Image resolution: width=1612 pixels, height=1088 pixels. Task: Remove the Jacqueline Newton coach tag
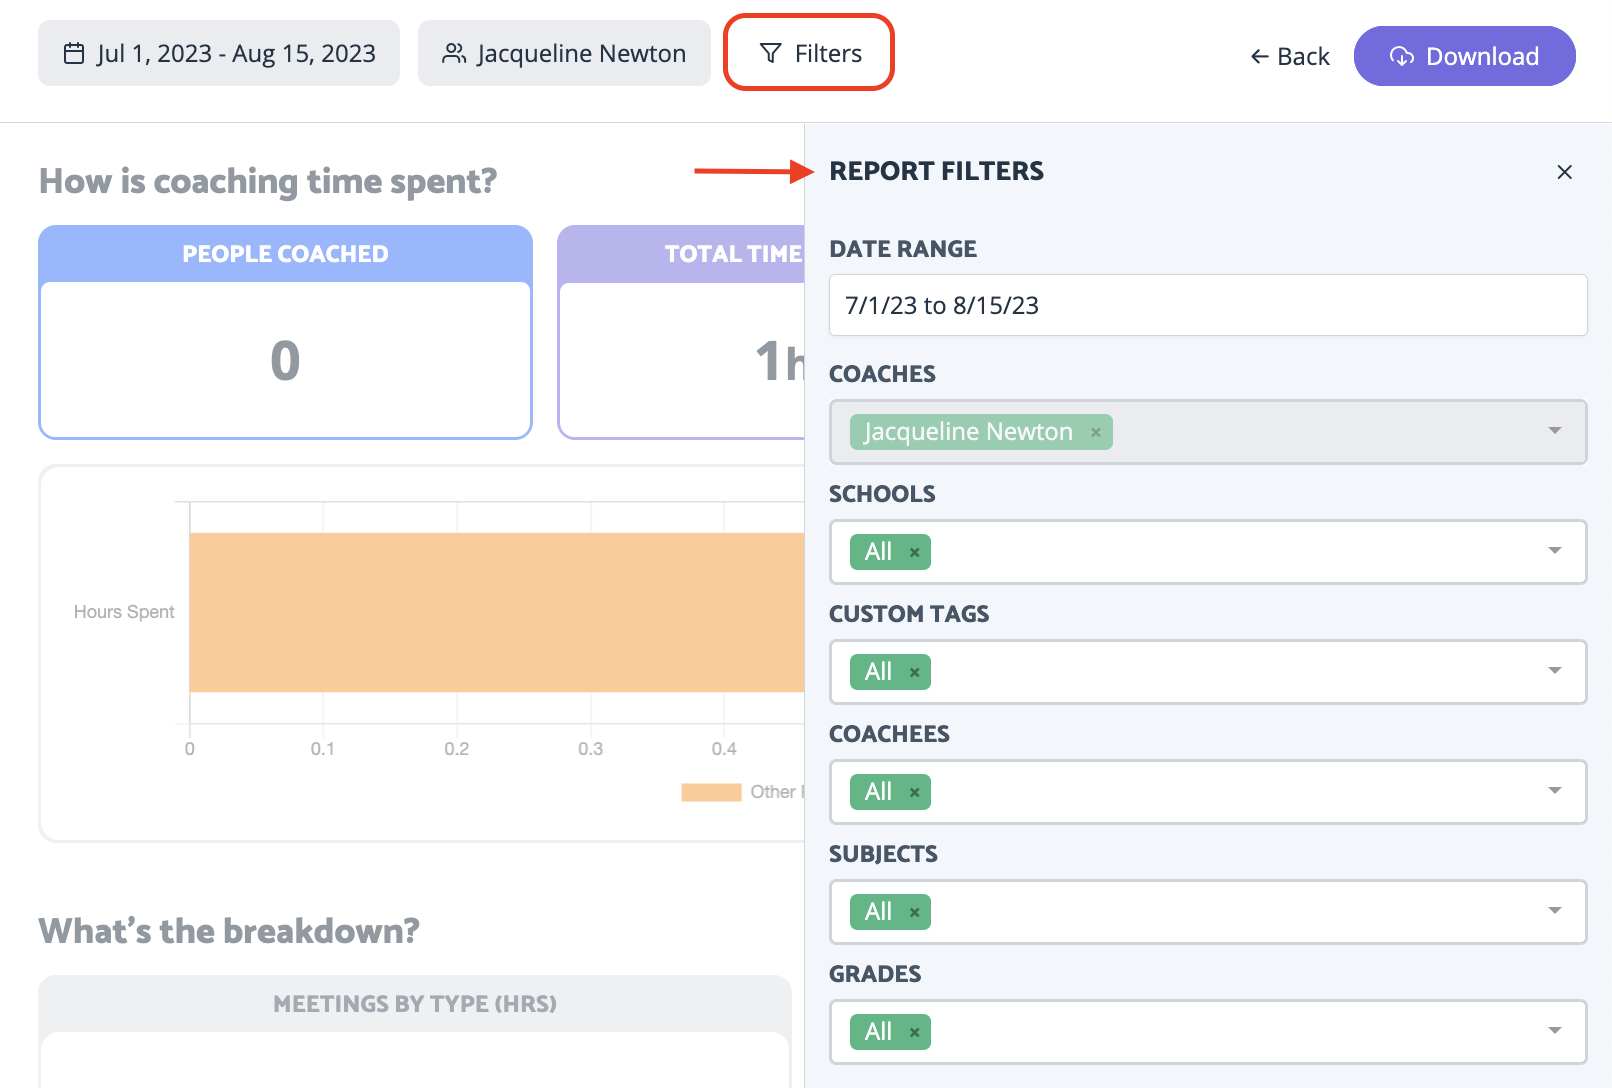pos(1096,432)
